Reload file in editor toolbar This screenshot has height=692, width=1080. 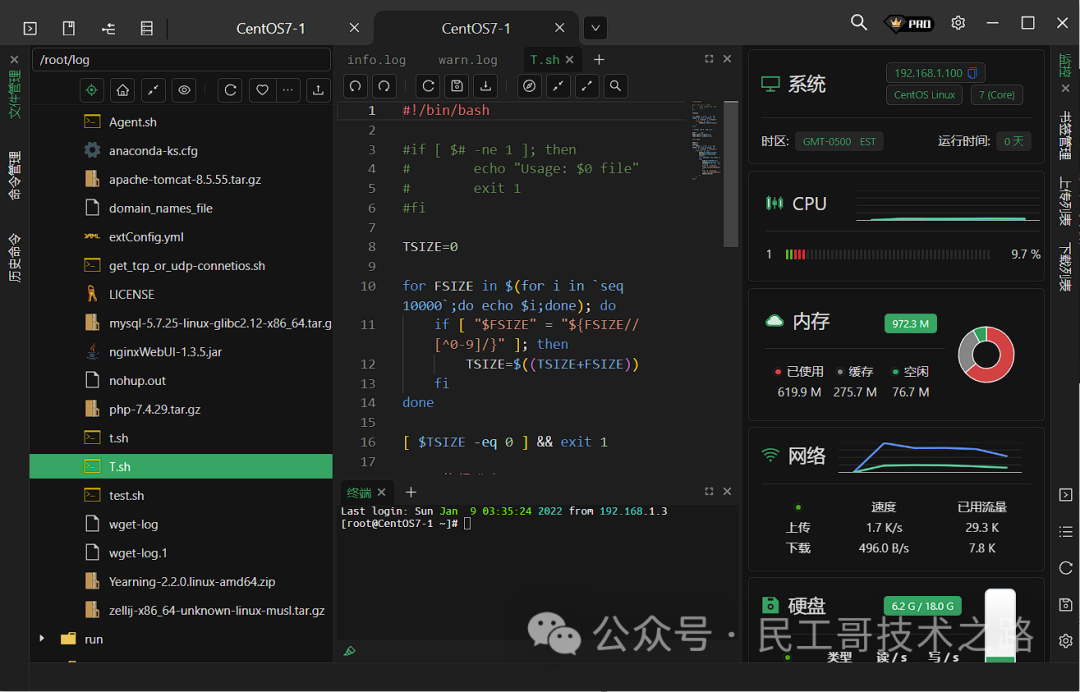click(428, 86)
